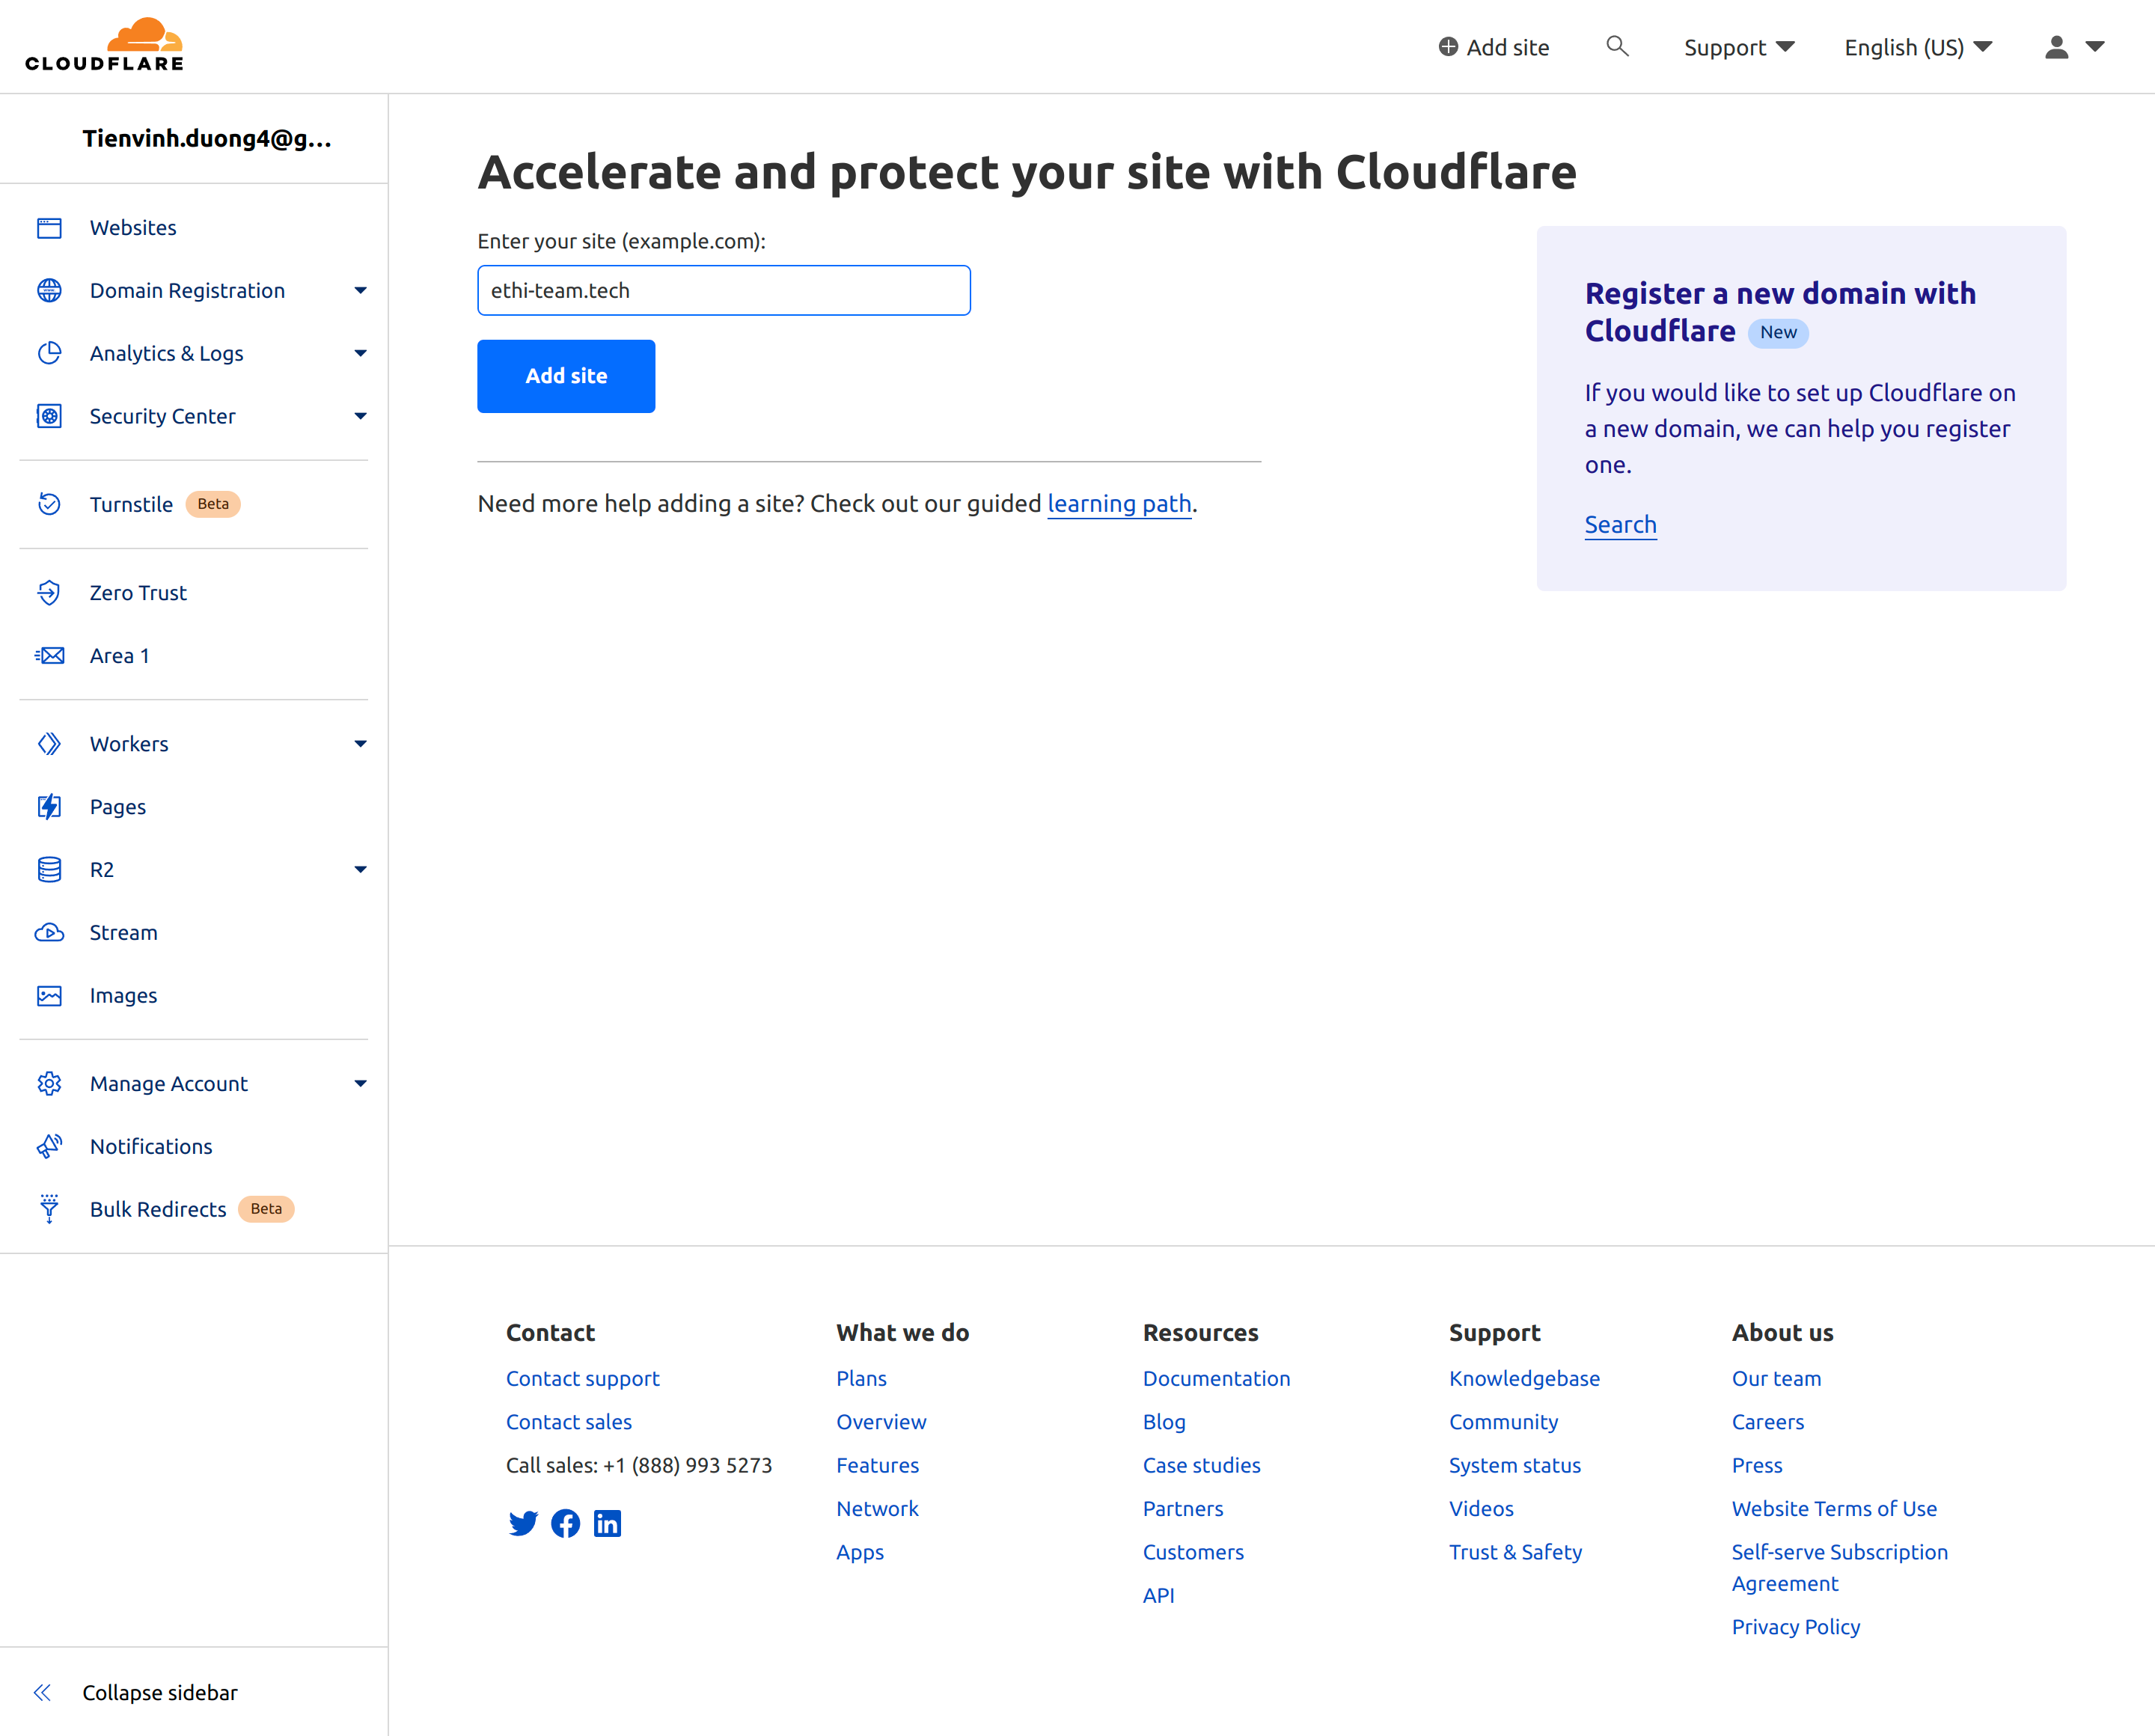Click the Images icon in sidebar
The image size is (2155, 1736).
click(49, 996)
